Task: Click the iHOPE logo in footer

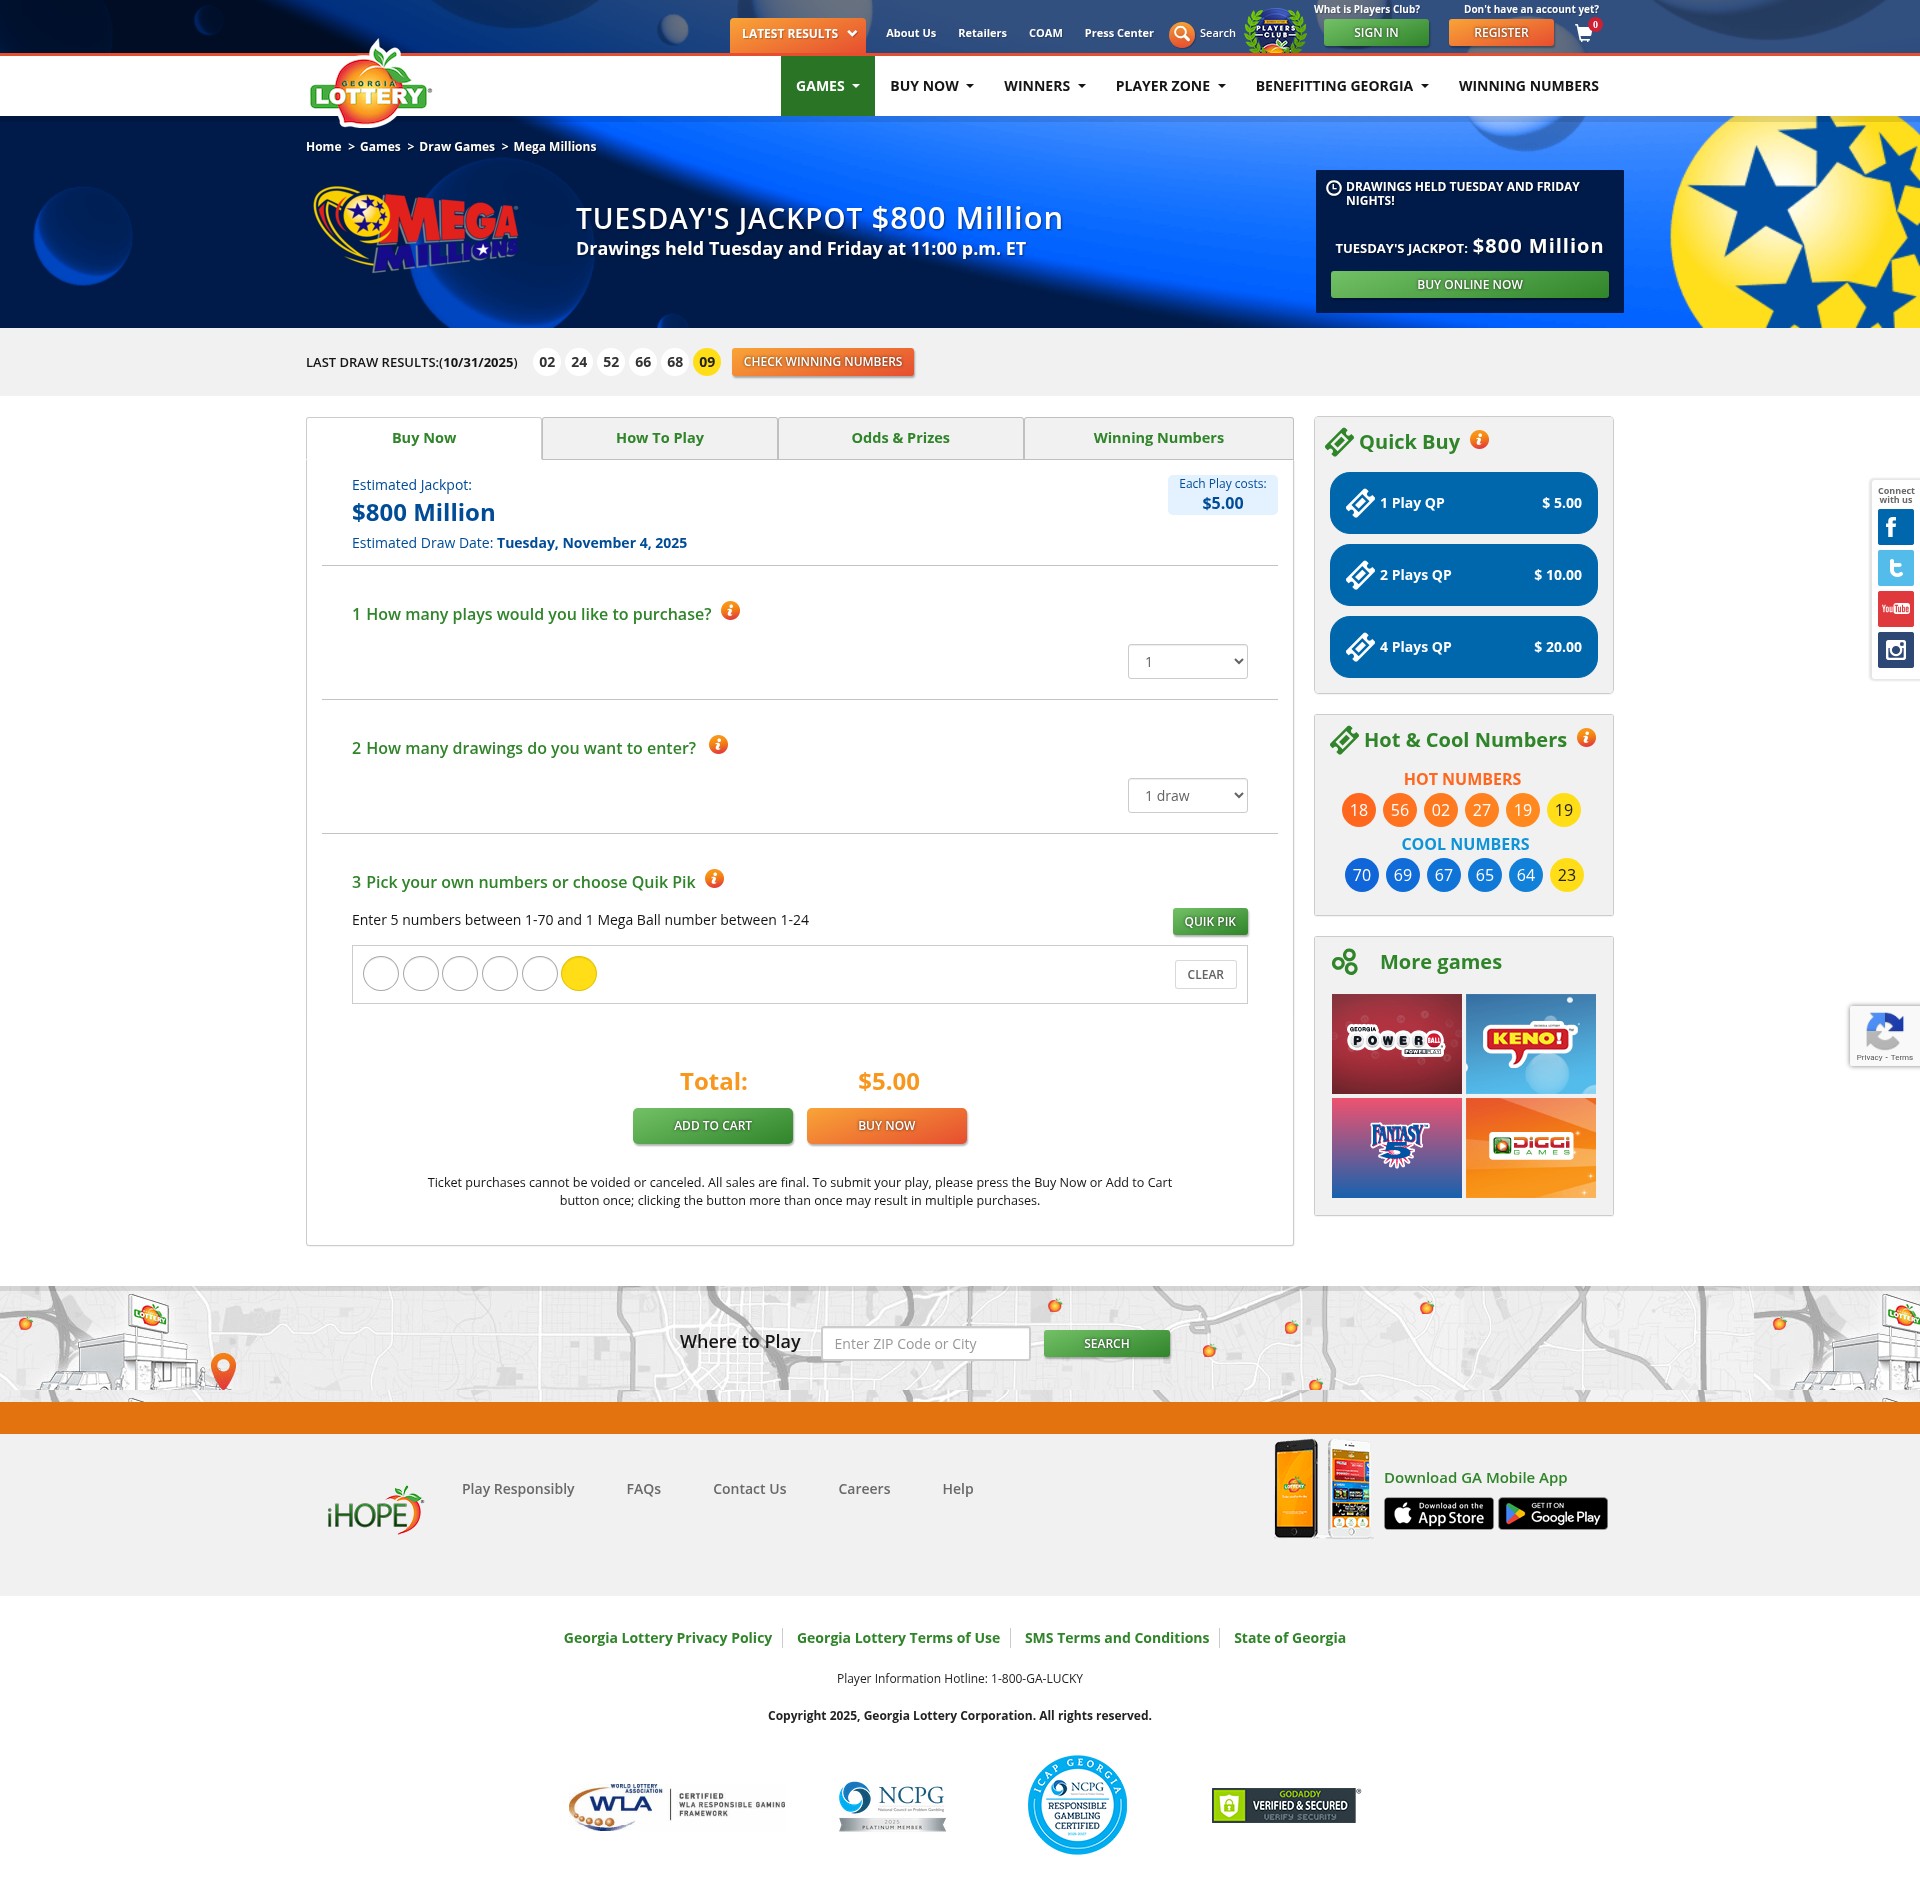Action: 375,1511
